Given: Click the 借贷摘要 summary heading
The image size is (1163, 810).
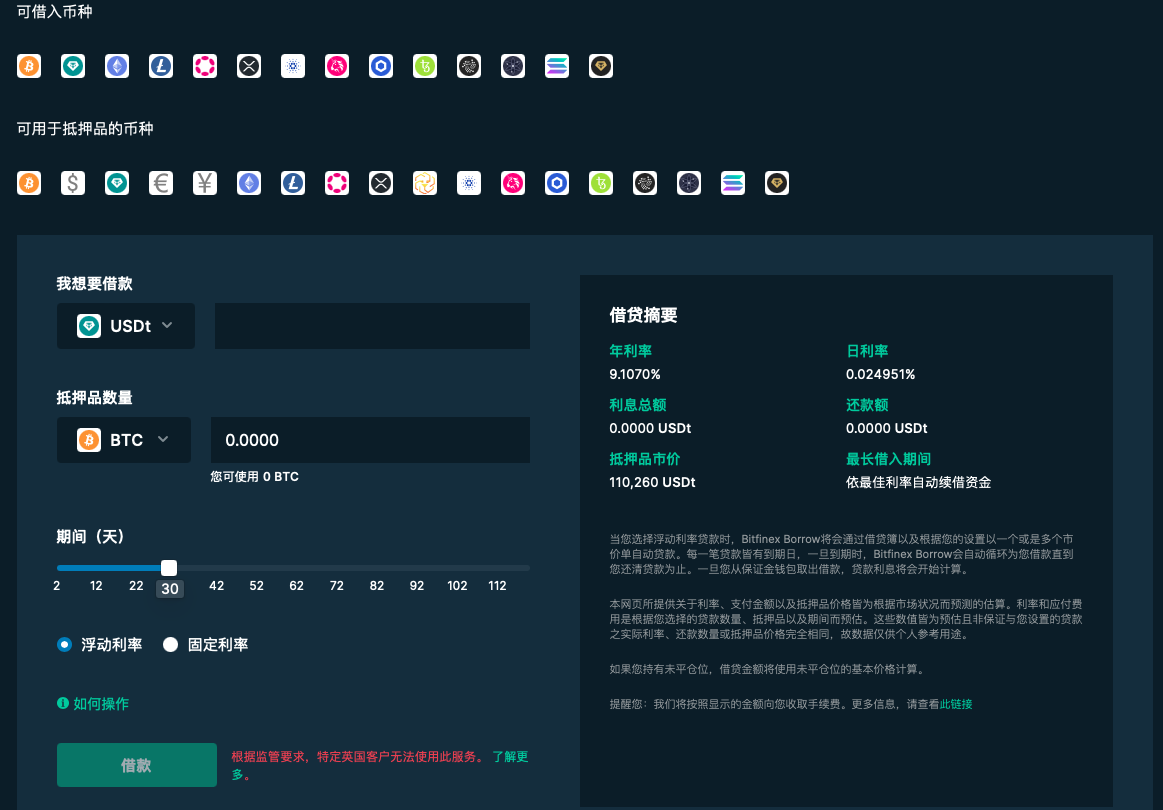Looking at the screenshot, I should pos(643,315).
